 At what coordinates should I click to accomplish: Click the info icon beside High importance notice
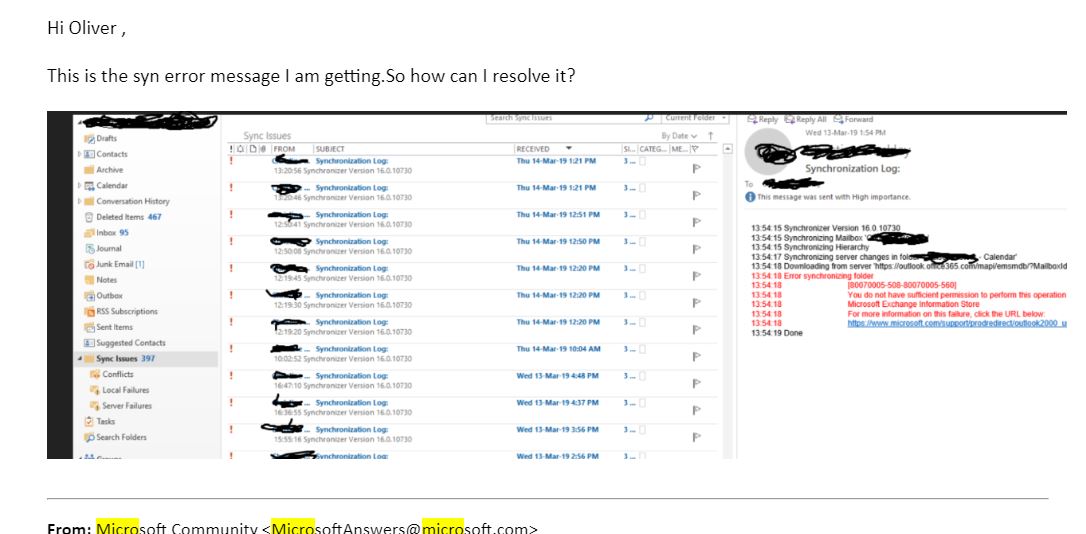click(x=750, y=197)
